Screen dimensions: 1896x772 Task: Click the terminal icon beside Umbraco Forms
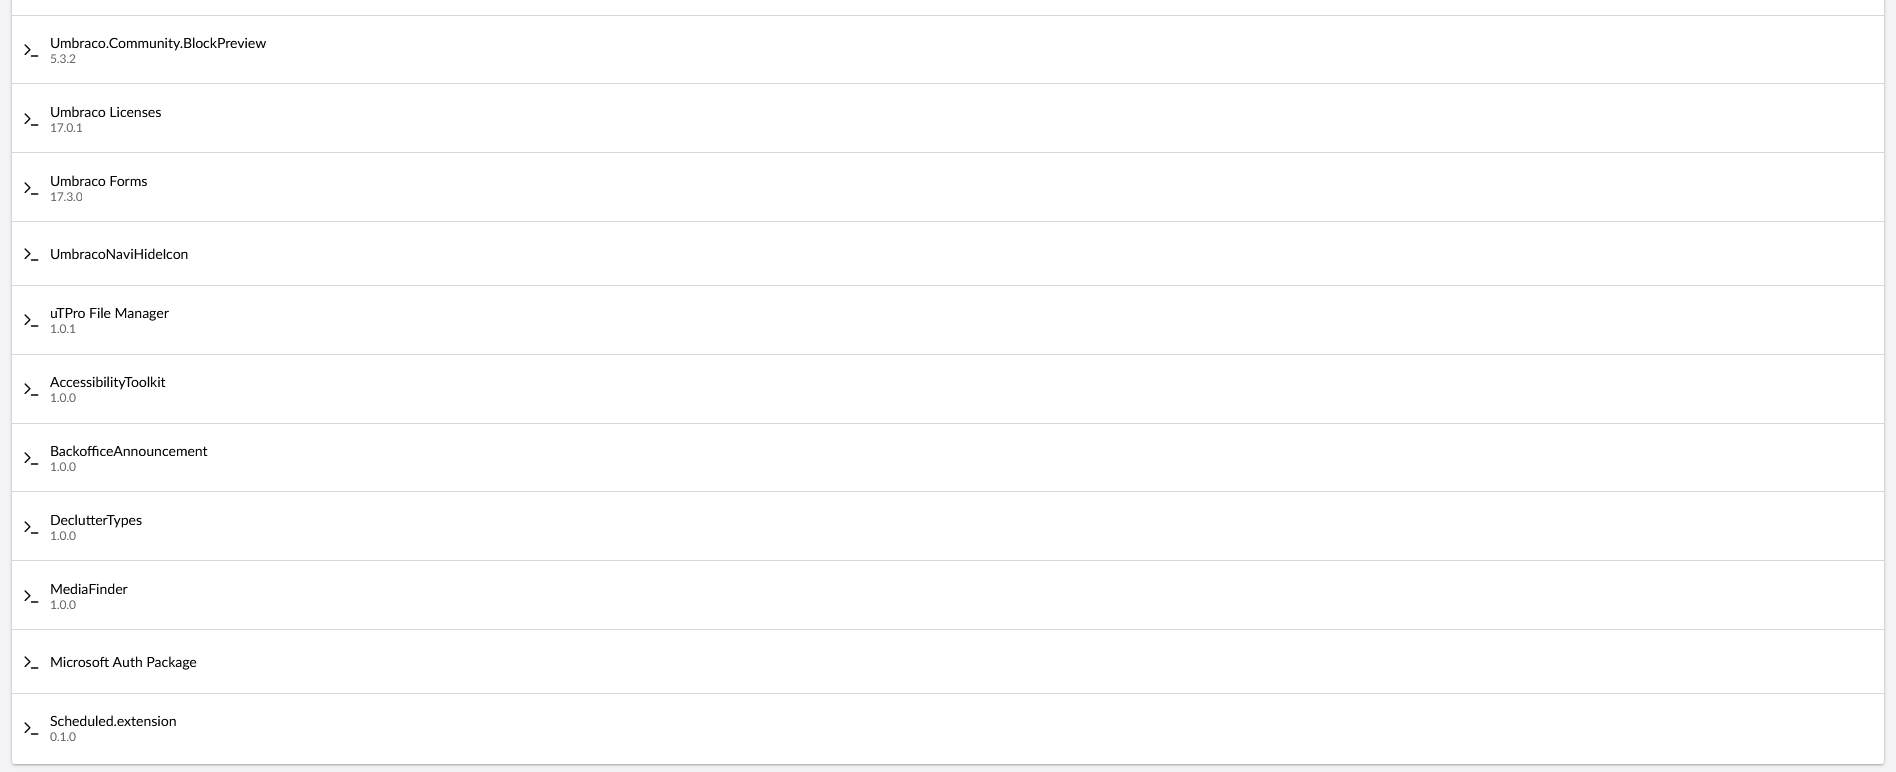[31, 188]
